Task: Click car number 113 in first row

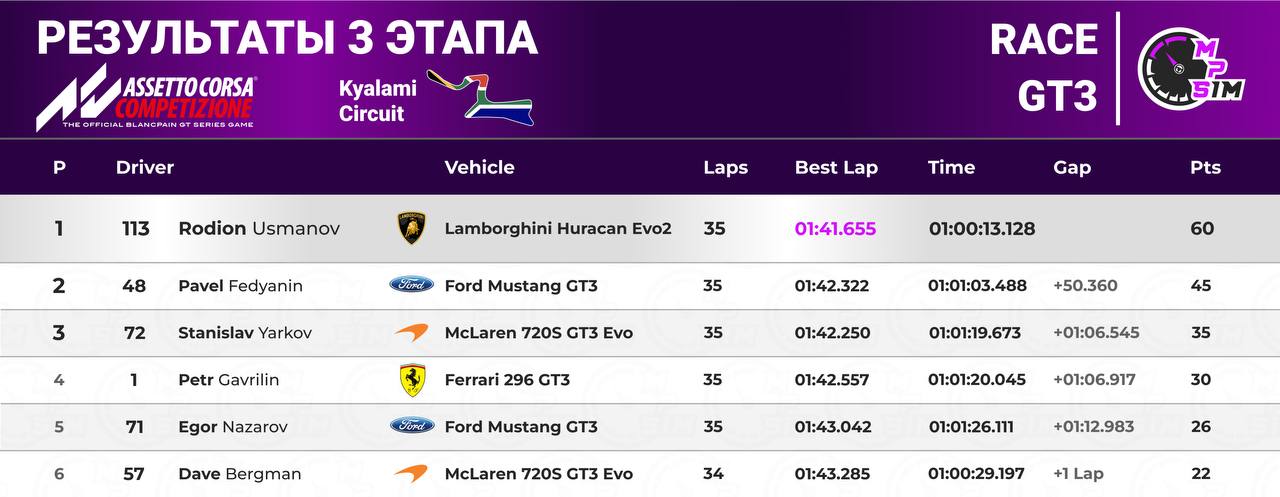Action: [x=135, y=228]
